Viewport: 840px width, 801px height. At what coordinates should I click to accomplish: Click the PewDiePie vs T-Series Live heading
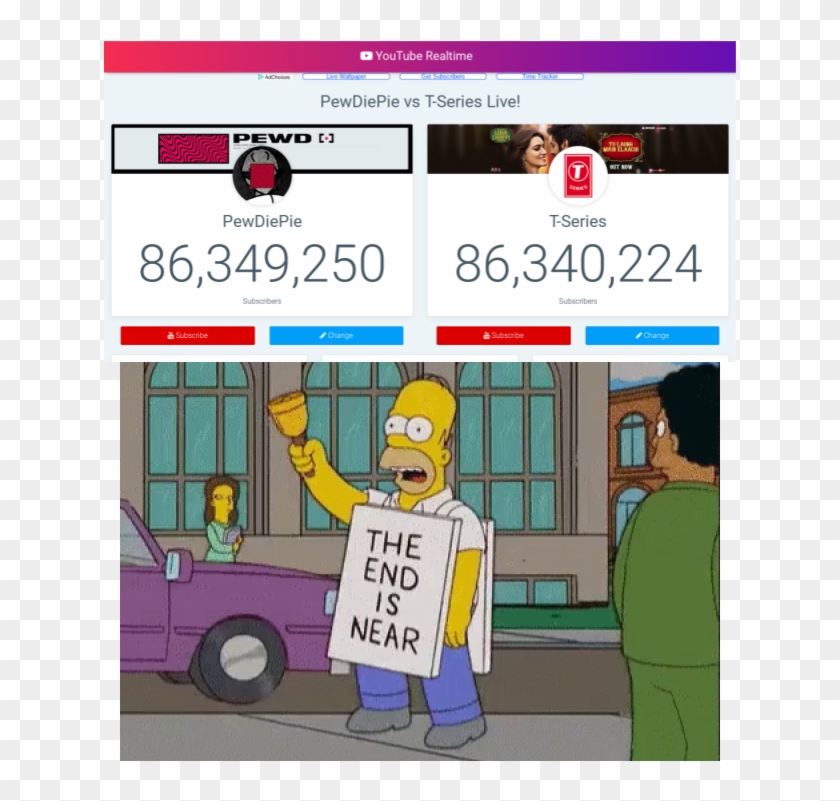click(x=420, y=101)
